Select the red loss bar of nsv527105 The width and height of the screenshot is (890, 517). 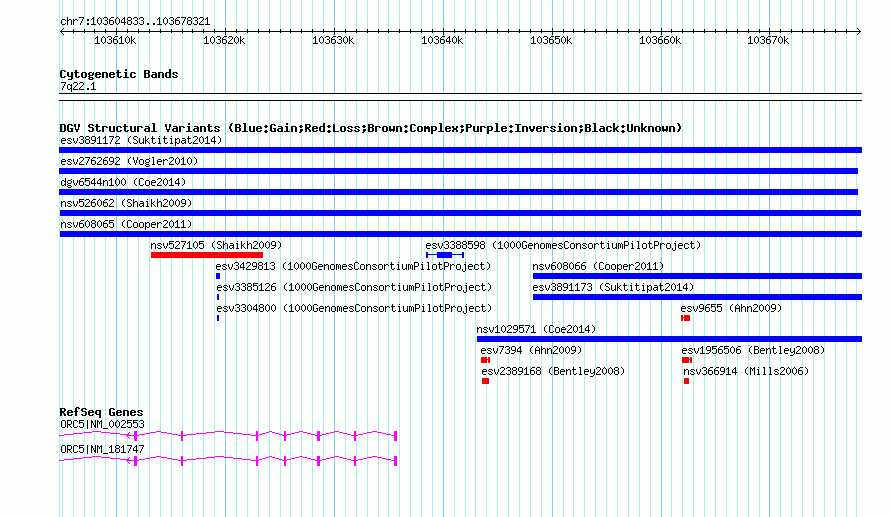click(207, 255)
